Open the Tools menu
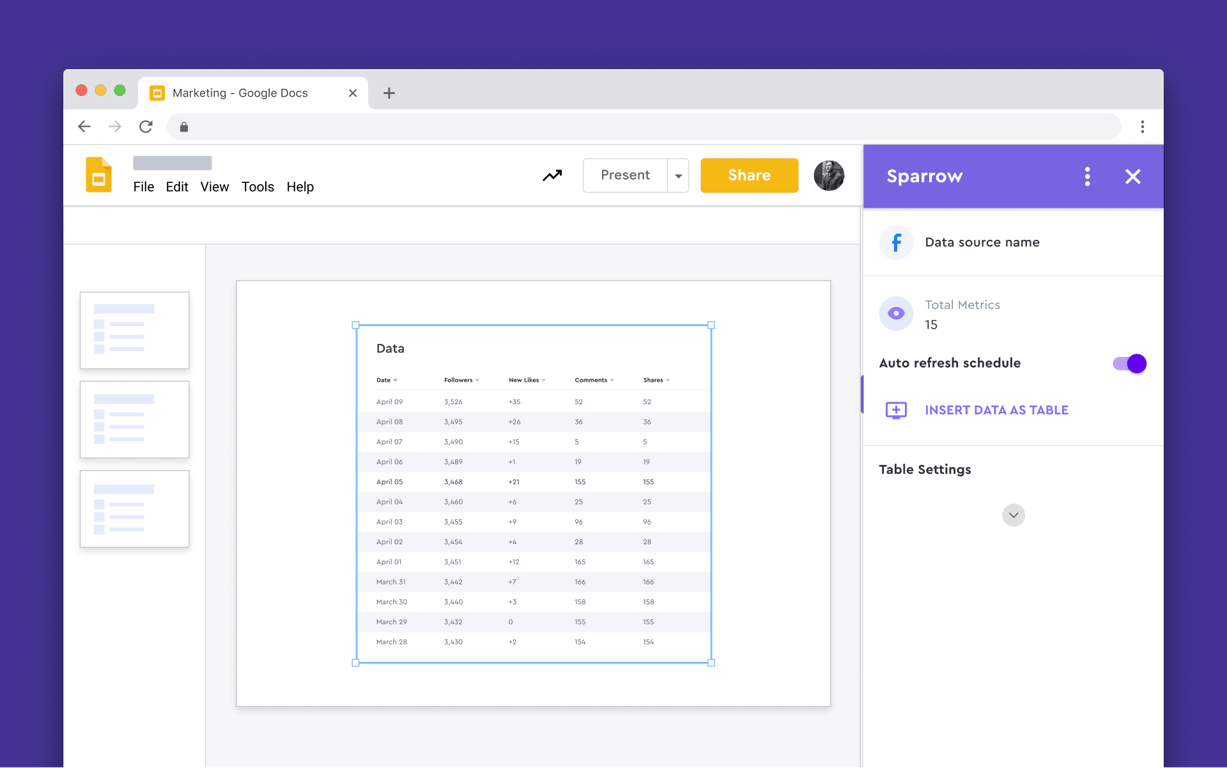This screenshot has height=768, width=1227. tap(257, 187)
